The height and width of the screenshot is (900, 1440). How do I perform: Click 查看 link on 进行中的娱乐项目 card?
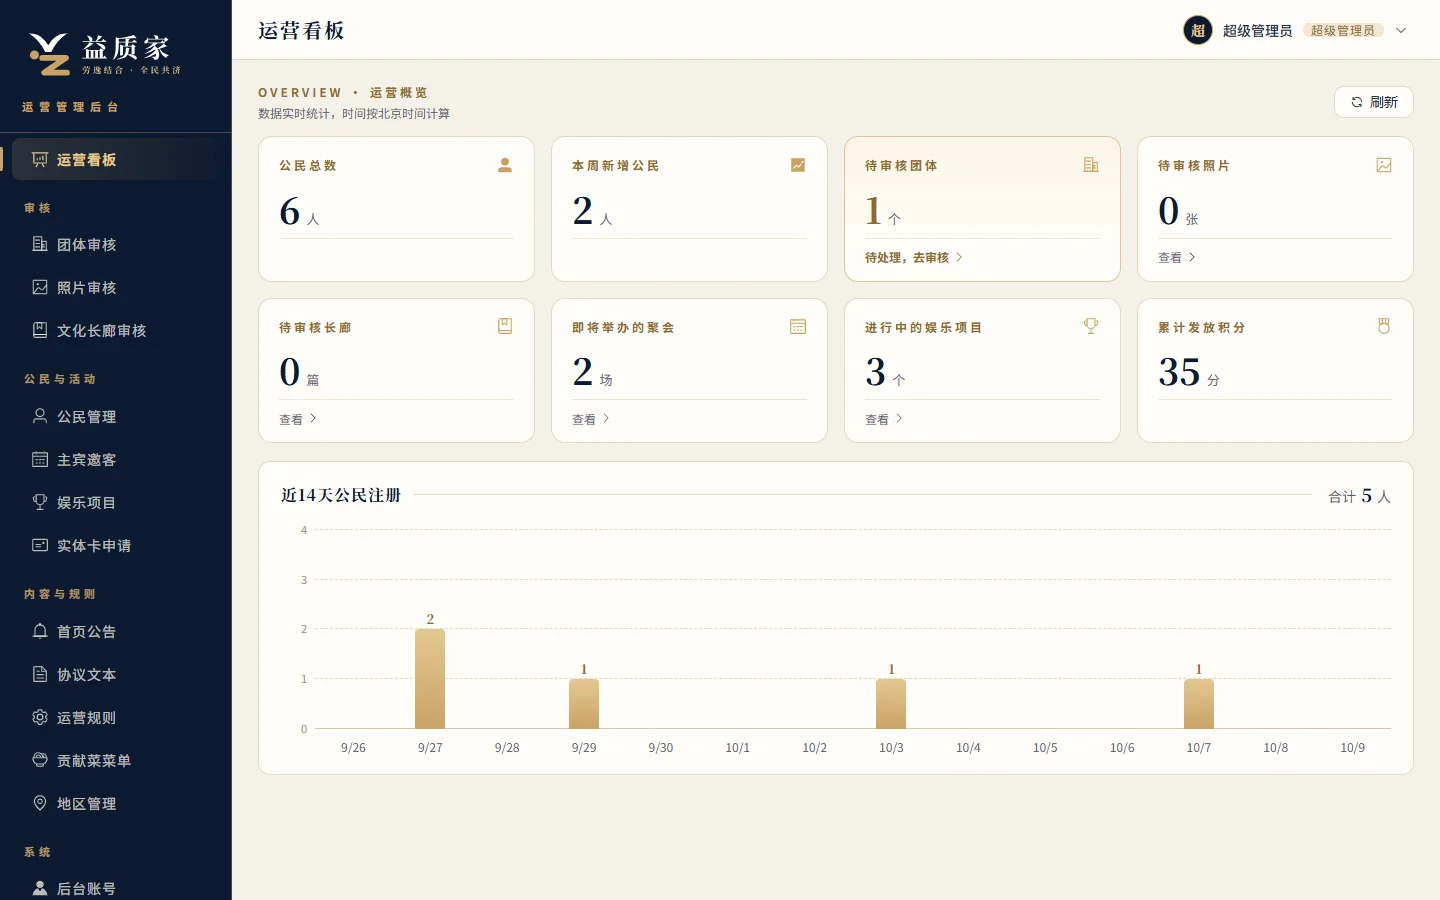[x=884, y=420]
